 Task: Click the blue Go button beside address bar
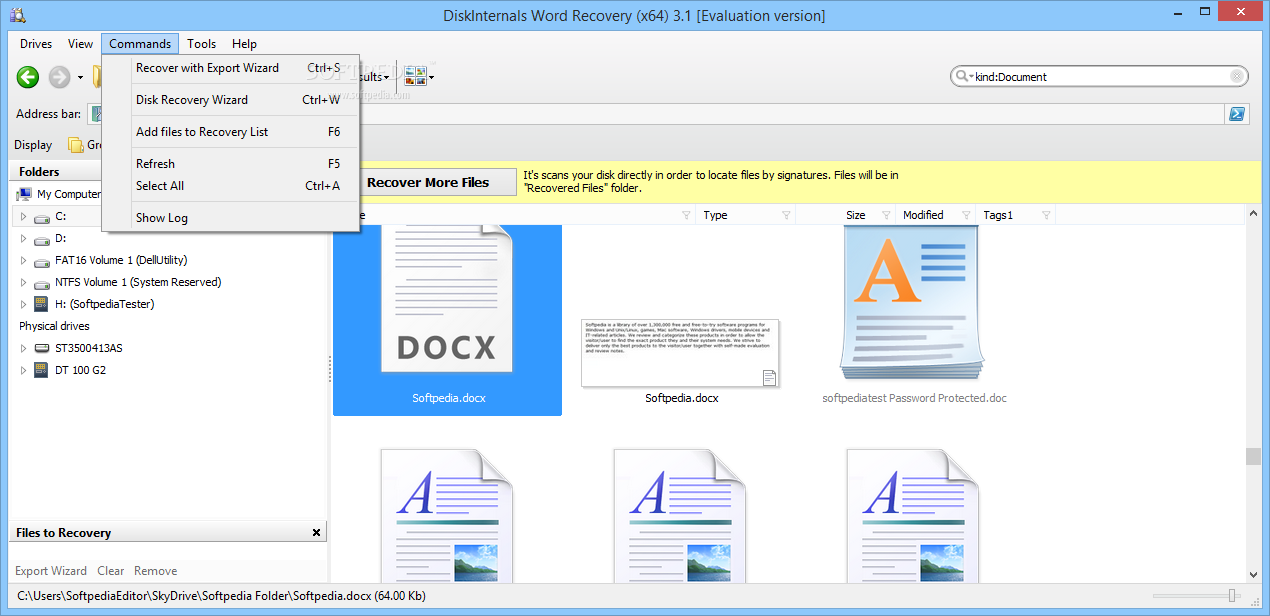point(1237,114)
